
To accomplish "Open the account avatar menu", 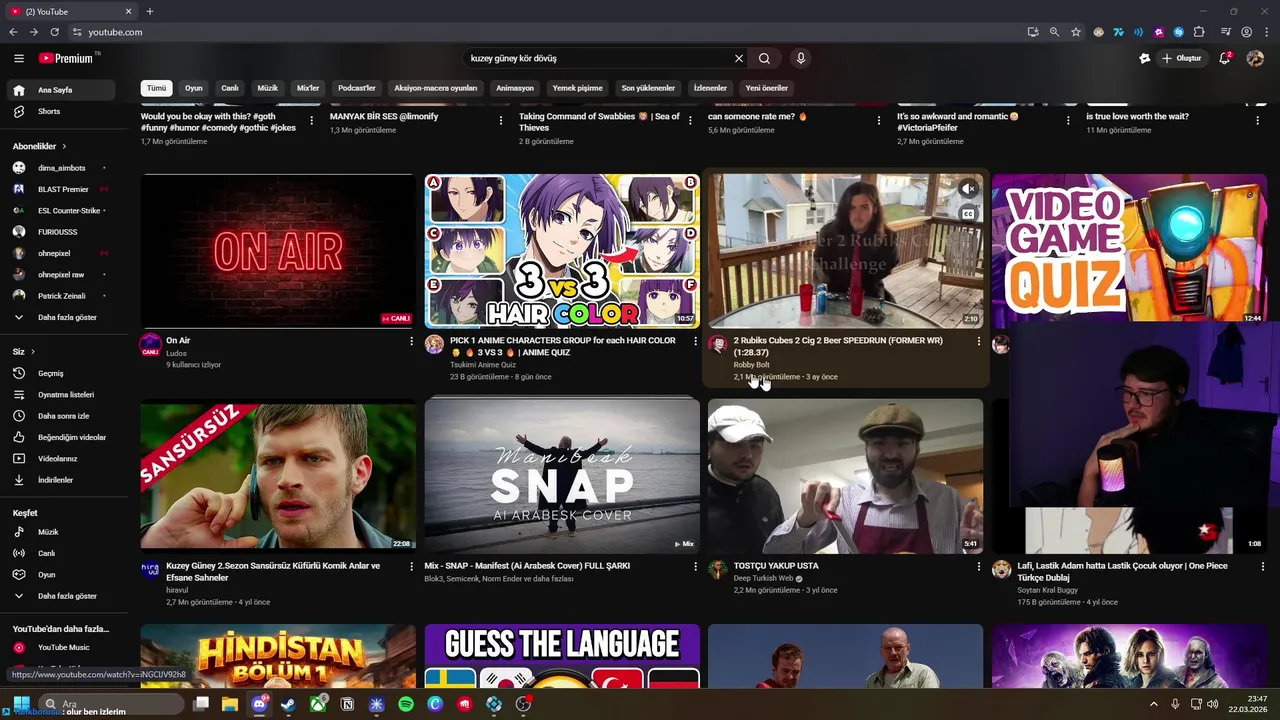I will [x=1255, y=58].
